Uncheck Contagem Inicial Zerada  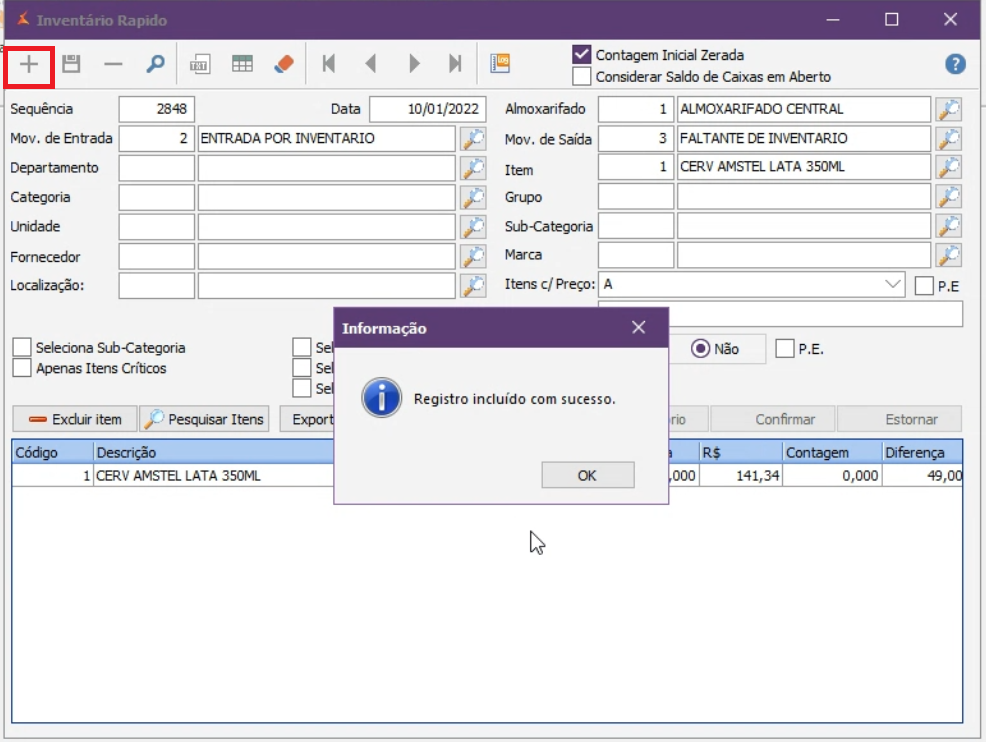pos(582,55)
